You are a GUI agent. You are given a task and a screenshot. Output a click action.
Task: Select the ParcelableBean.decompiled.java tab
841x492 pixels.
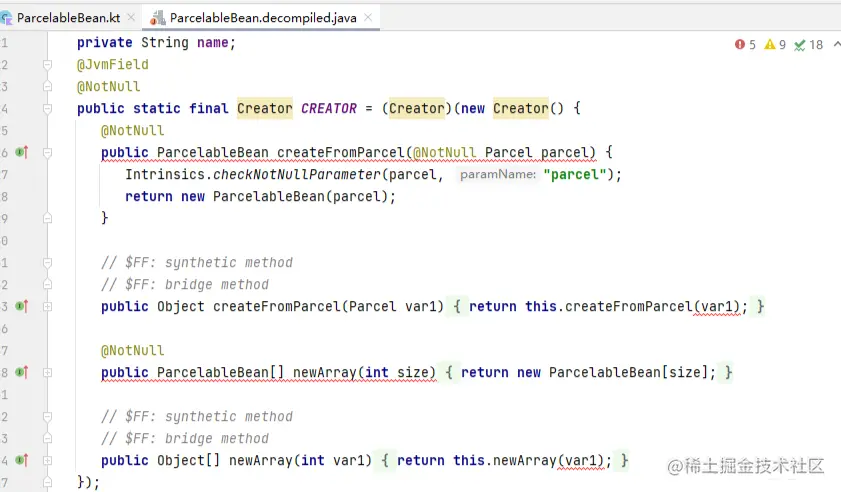pyautogui.click(x=263, y=18)
